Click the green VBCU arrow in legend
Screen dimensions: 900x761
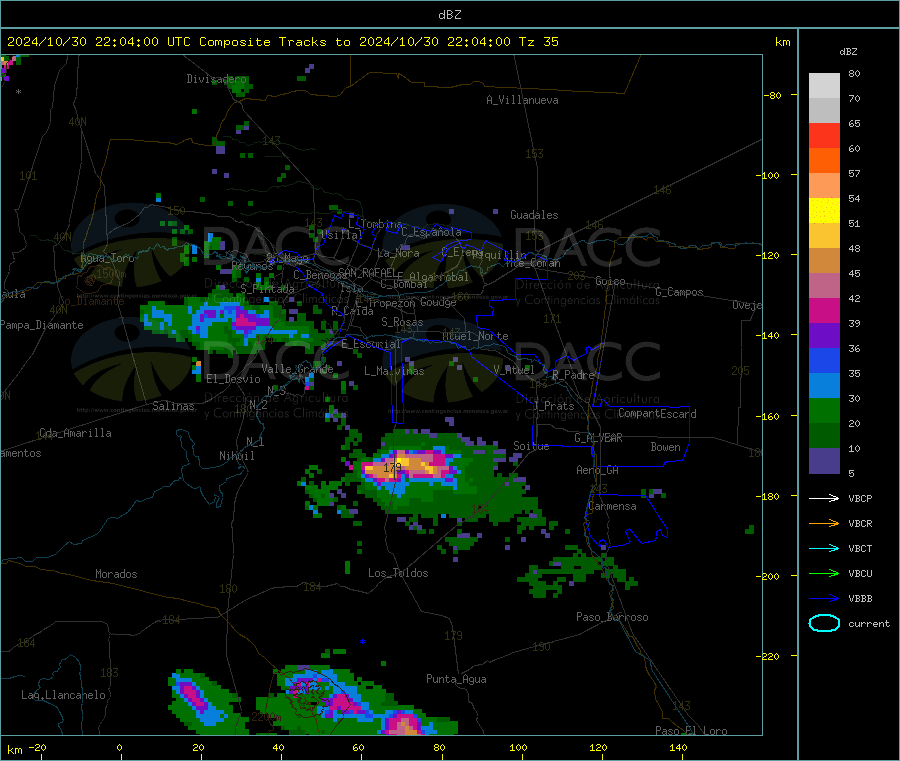pyautogui.click(x=824, y=573)
